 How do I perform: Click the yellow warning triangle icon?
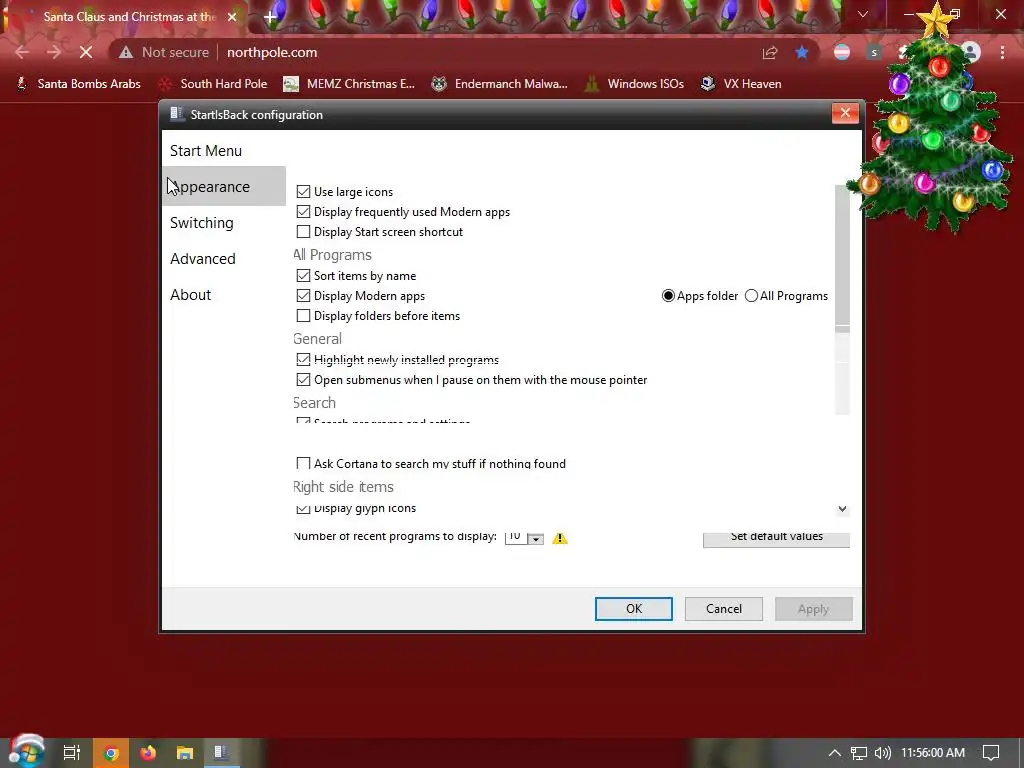pyautogui.click(x=560, y=538)
